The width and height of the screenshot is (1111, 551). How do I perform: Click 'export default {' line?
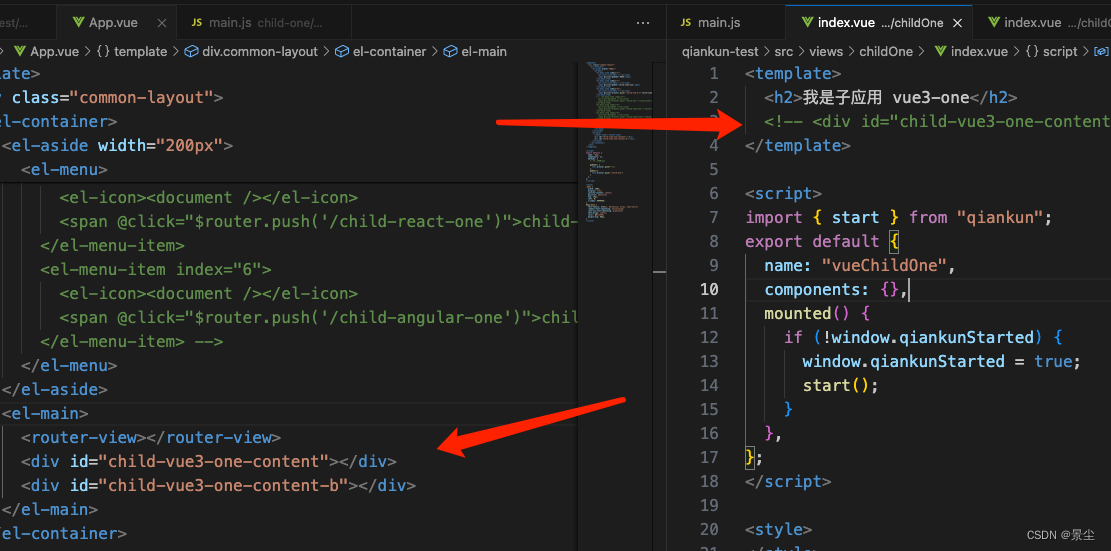(x=822, y=242)
